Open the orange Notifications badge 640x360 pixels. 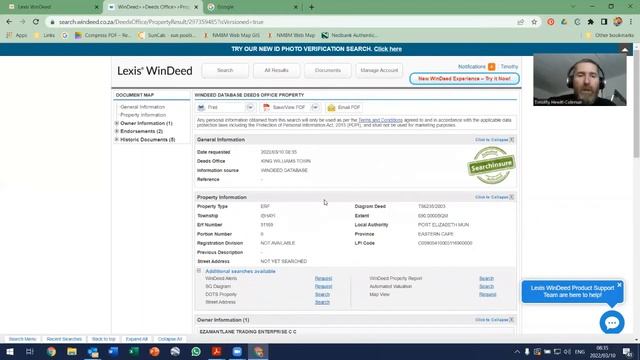click(x=491, y=67)
